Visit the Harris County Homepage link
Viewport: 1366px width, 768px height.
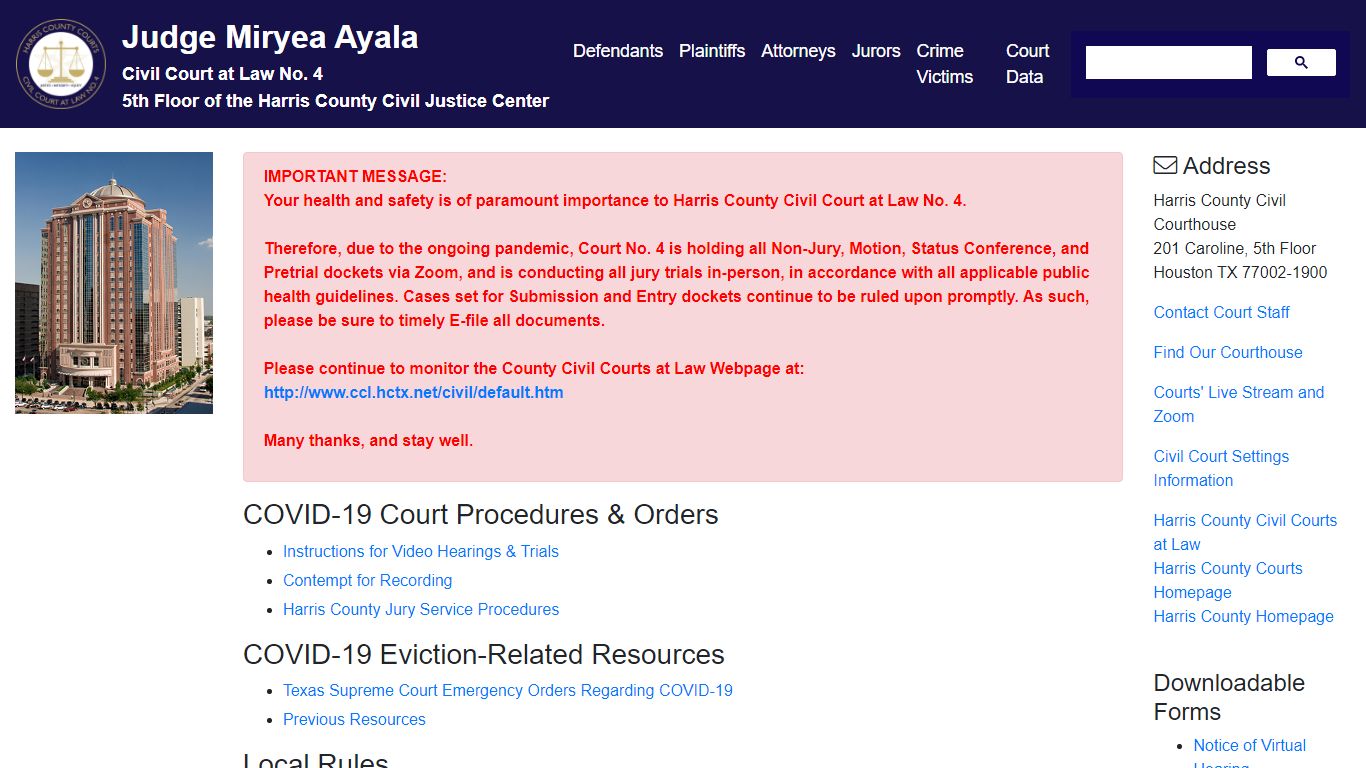click(x=1243, y=616)
